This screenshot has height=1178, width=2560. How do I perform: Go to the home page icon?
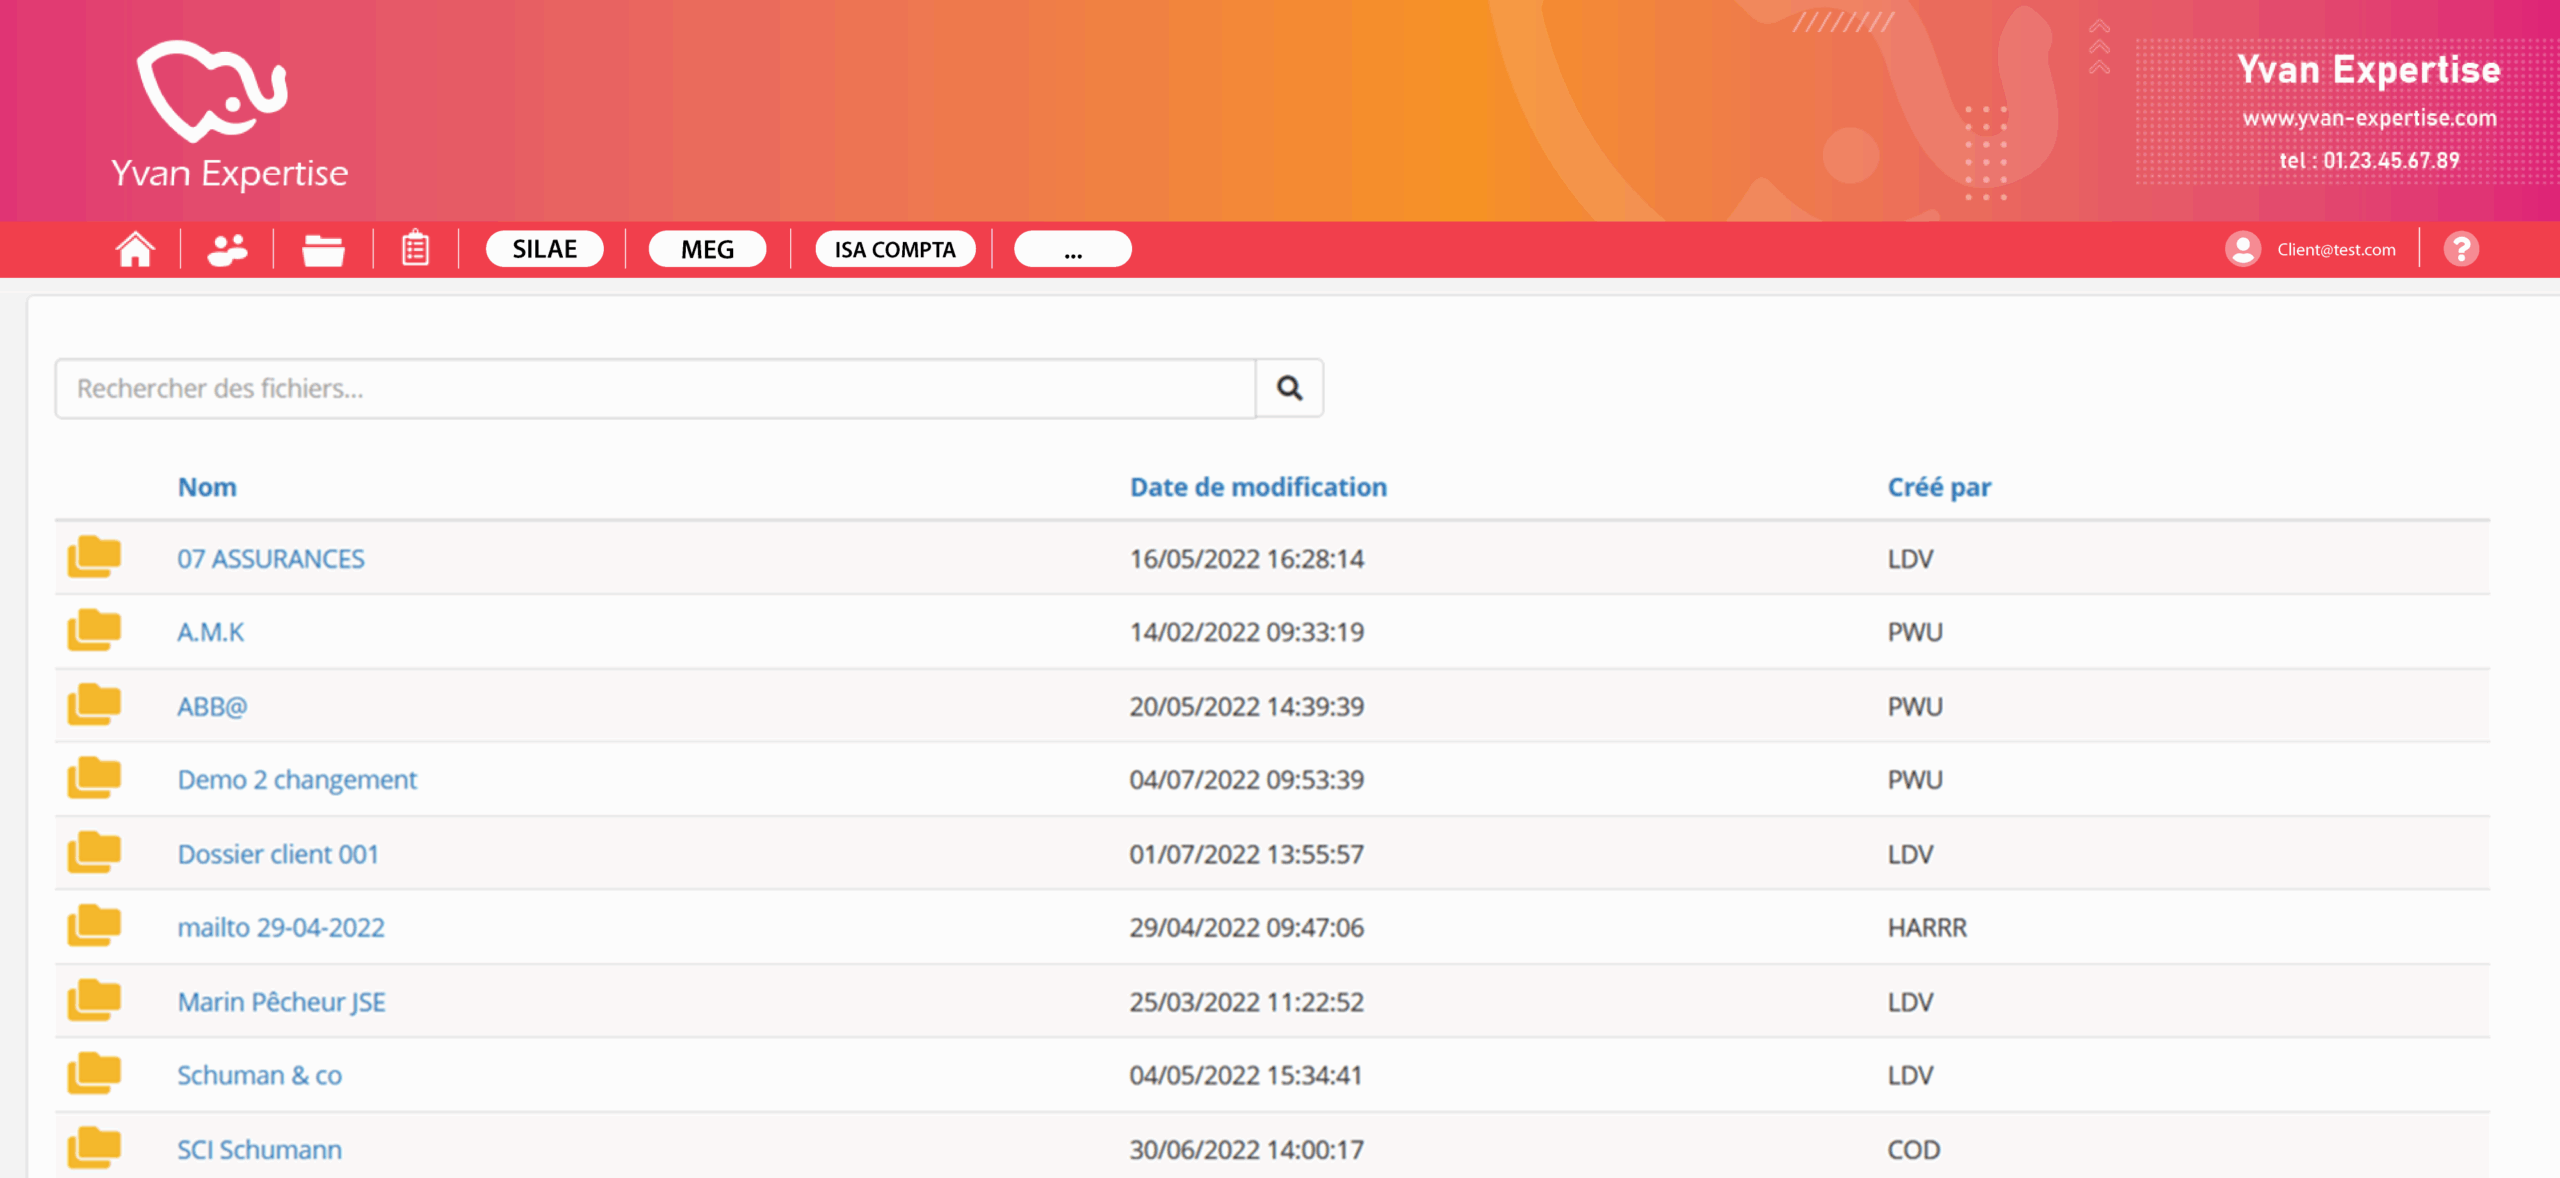coord(135,249)
